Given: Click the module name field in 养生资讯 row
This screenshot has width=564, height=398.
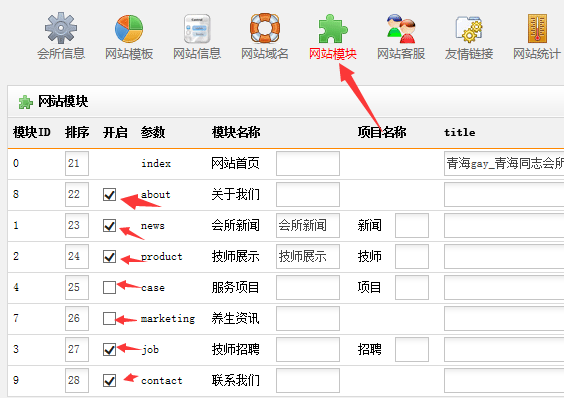Looking at the screenshot, I should 308,318.
